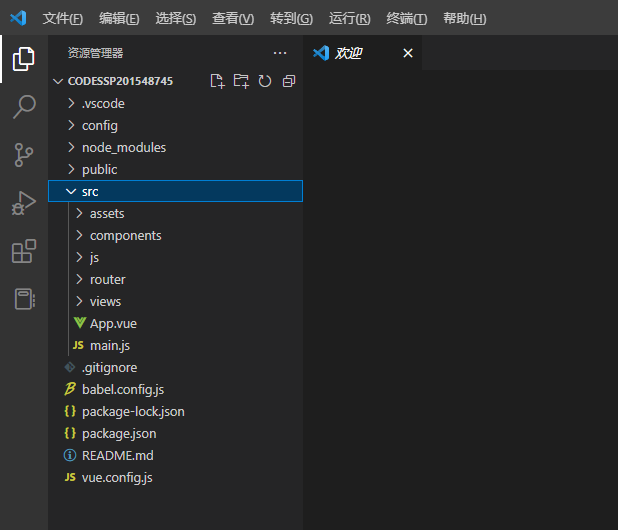618x530 pixels.
Task: Open the 终端(T) menu
Action: click(407, 19)
